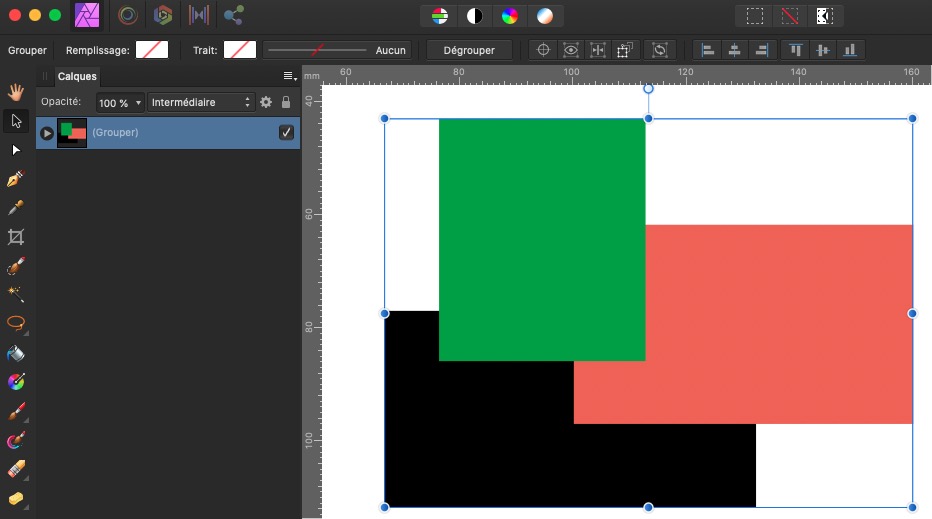This screenshot has width=932, height=519.
Task: Toggle hide selection while dragging eye
Action: pyautogui.click(x=571, y=50)
